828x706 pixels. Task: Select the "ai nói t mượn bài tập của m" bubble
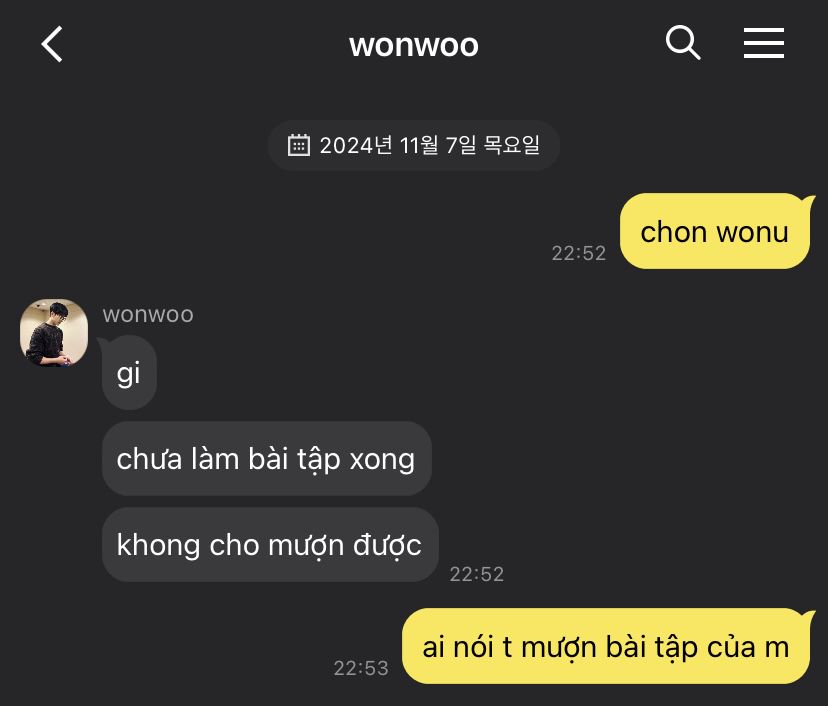point(606,646)
